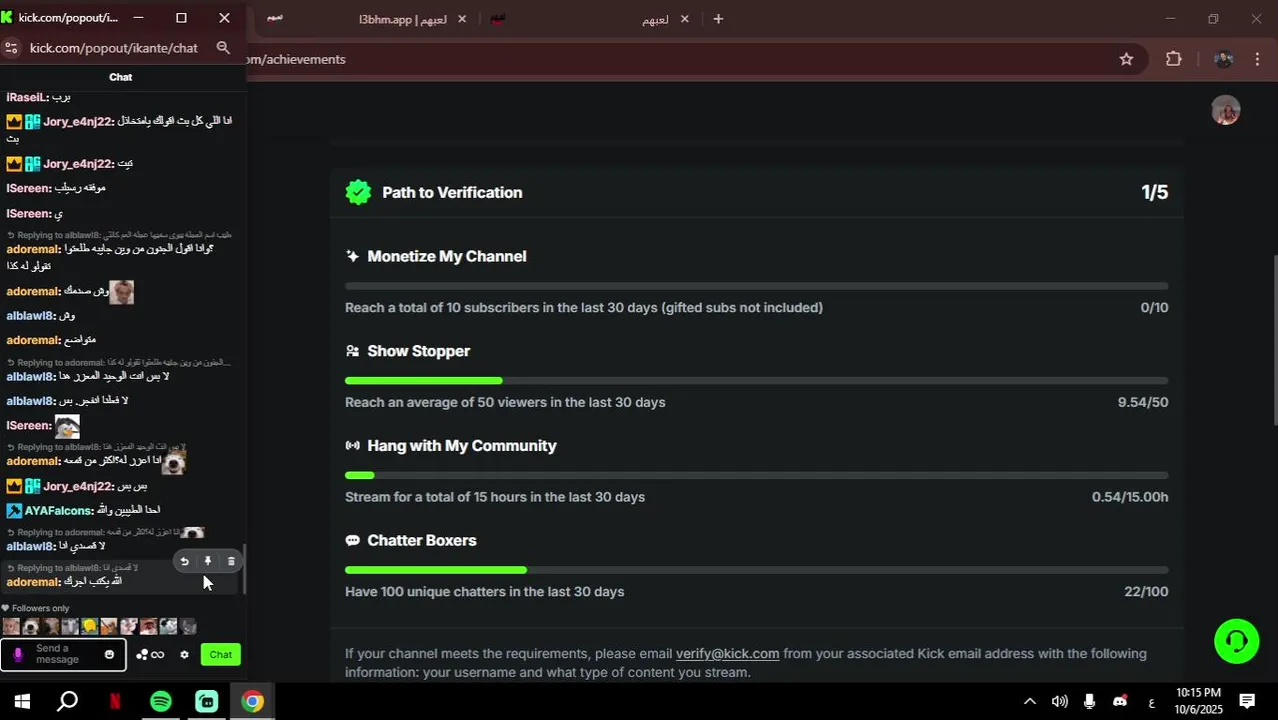Open the profile avatar menu on Kick
This screenshot has height=720, width=1278.
1225,110
